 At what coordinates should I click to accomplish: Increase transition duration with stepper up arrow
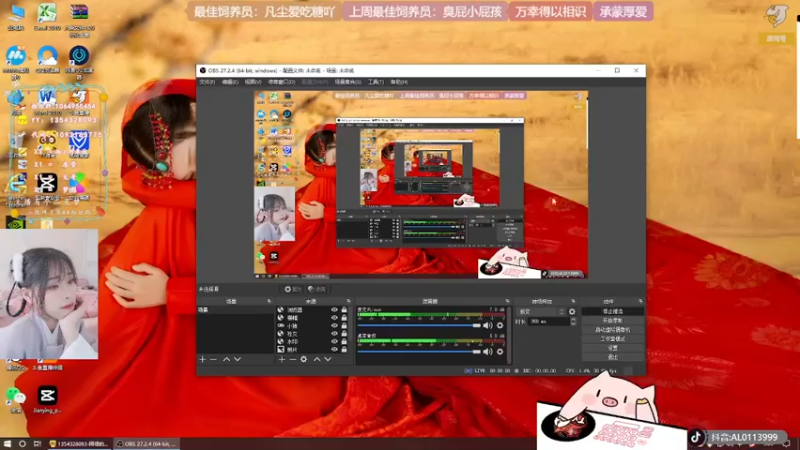(573, 319)
